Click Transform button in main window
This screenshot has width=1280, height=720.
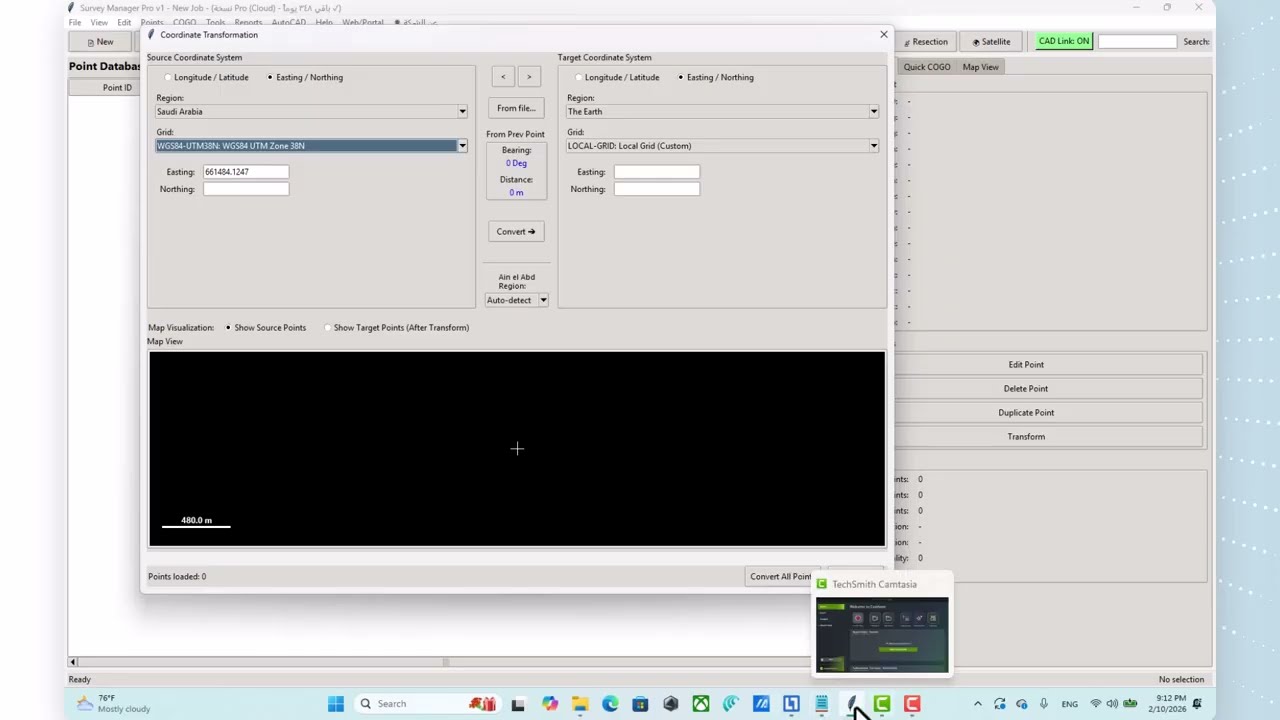click(x=1026, y=437)
